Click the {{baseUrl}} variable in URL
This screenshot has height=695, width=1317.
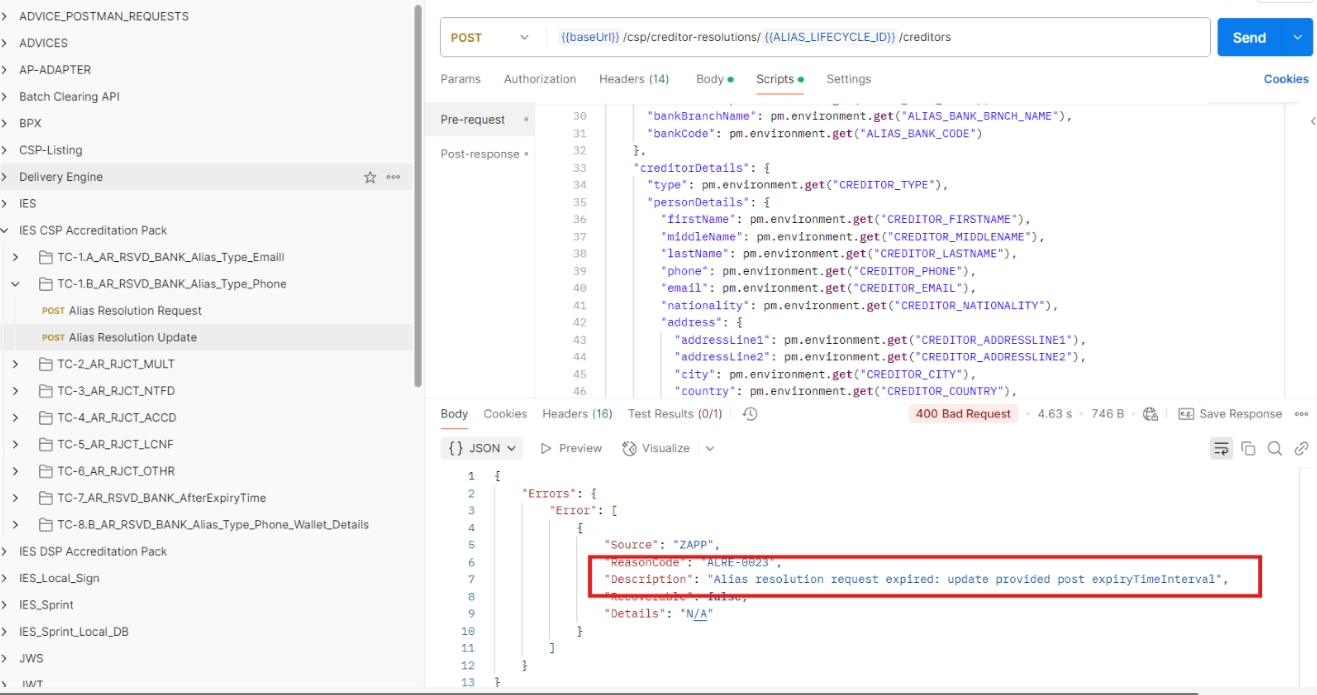coord(590,37)
